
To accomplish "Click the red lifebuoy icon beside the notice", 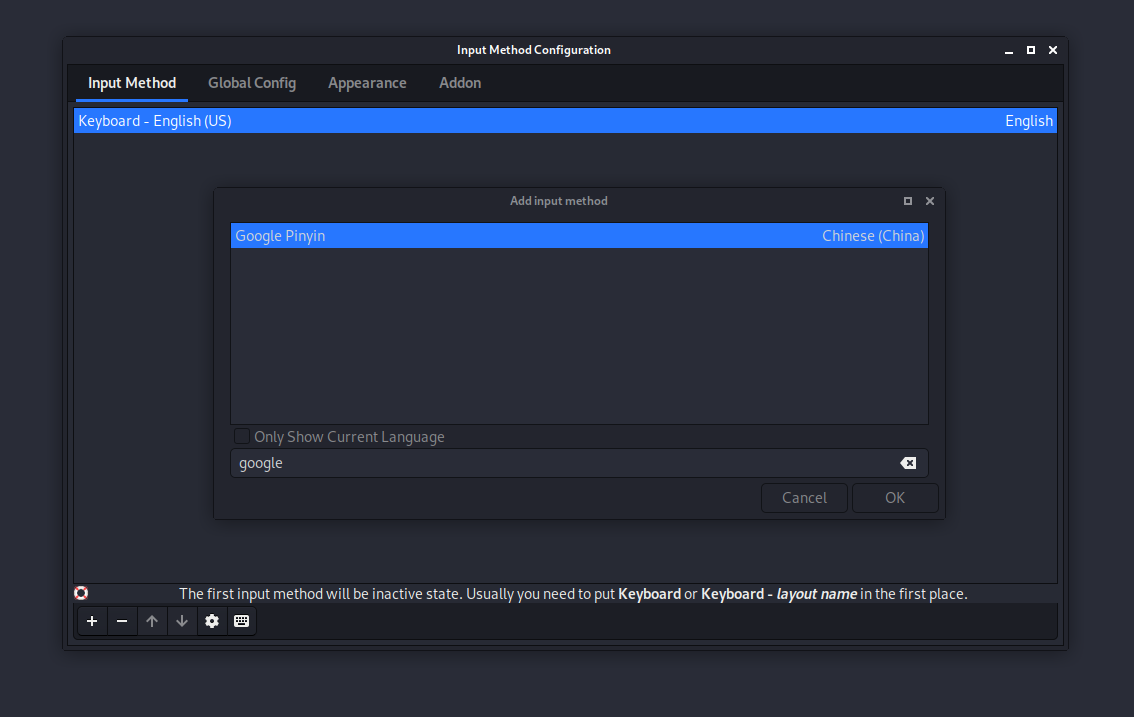I will [81, 593].
